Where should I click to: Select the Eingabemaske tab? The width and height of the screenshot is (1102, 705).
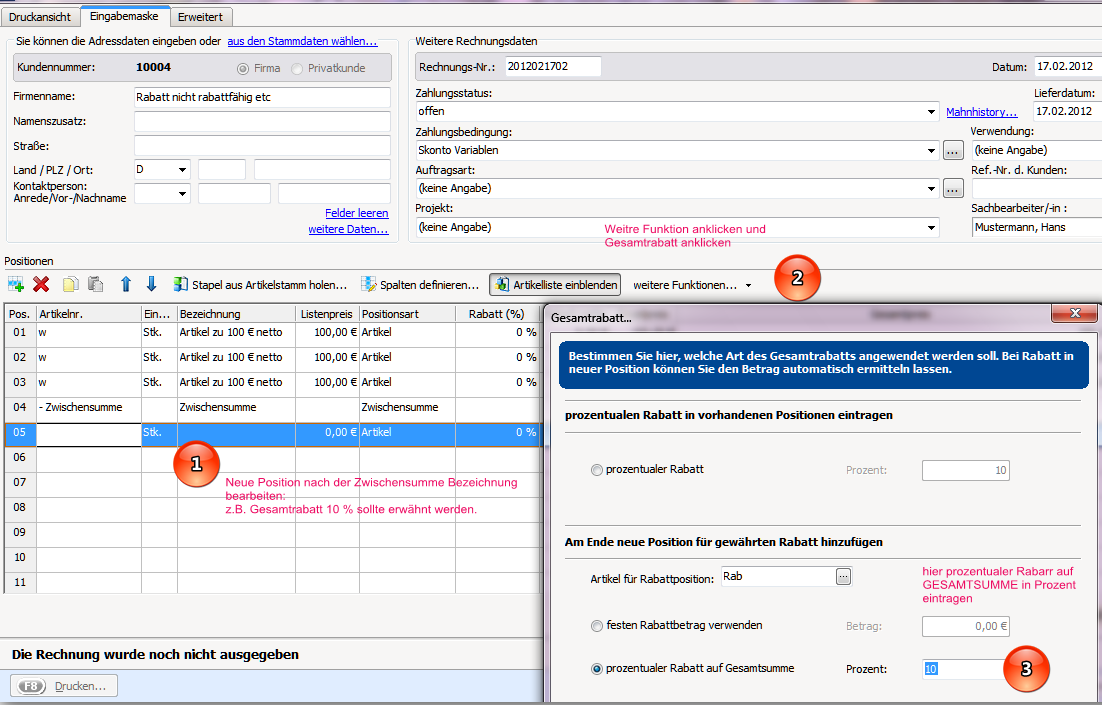click(124, 15)
